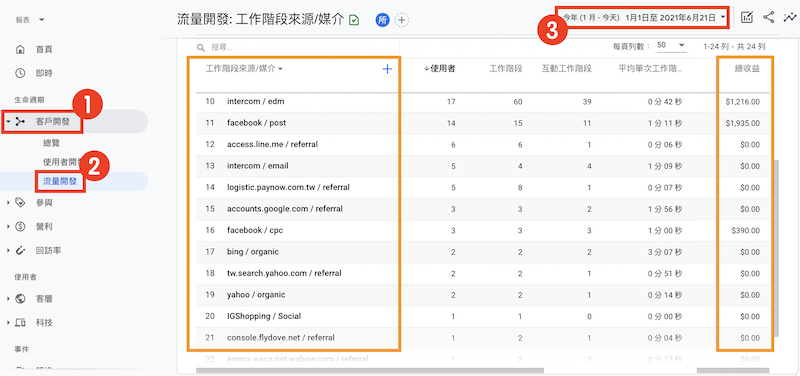Click the 客戶開發 acquisition icon
This screenshot has height=376, width=800.
20,121
